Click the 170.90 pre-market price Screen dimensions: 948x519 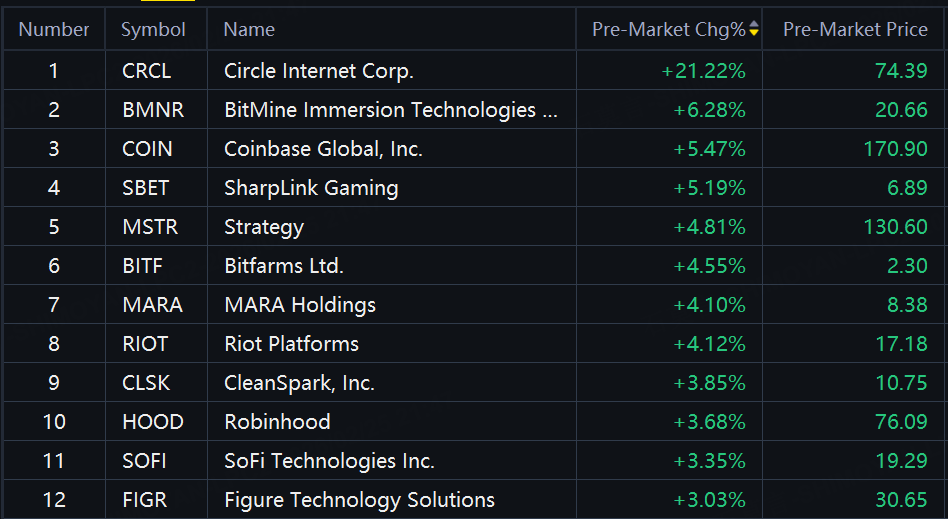pos(895,149)
